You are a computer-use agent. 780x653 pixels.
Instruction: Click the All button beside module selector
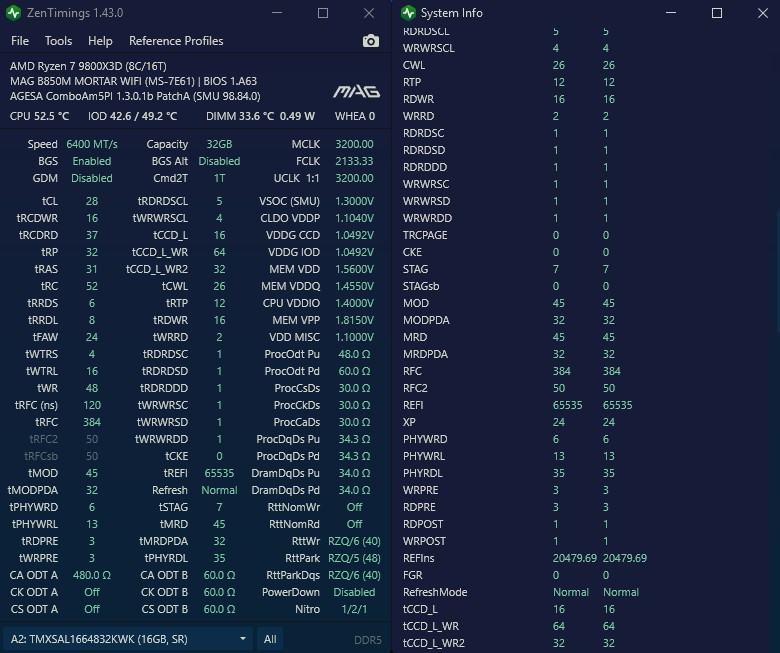pos(270,639)
